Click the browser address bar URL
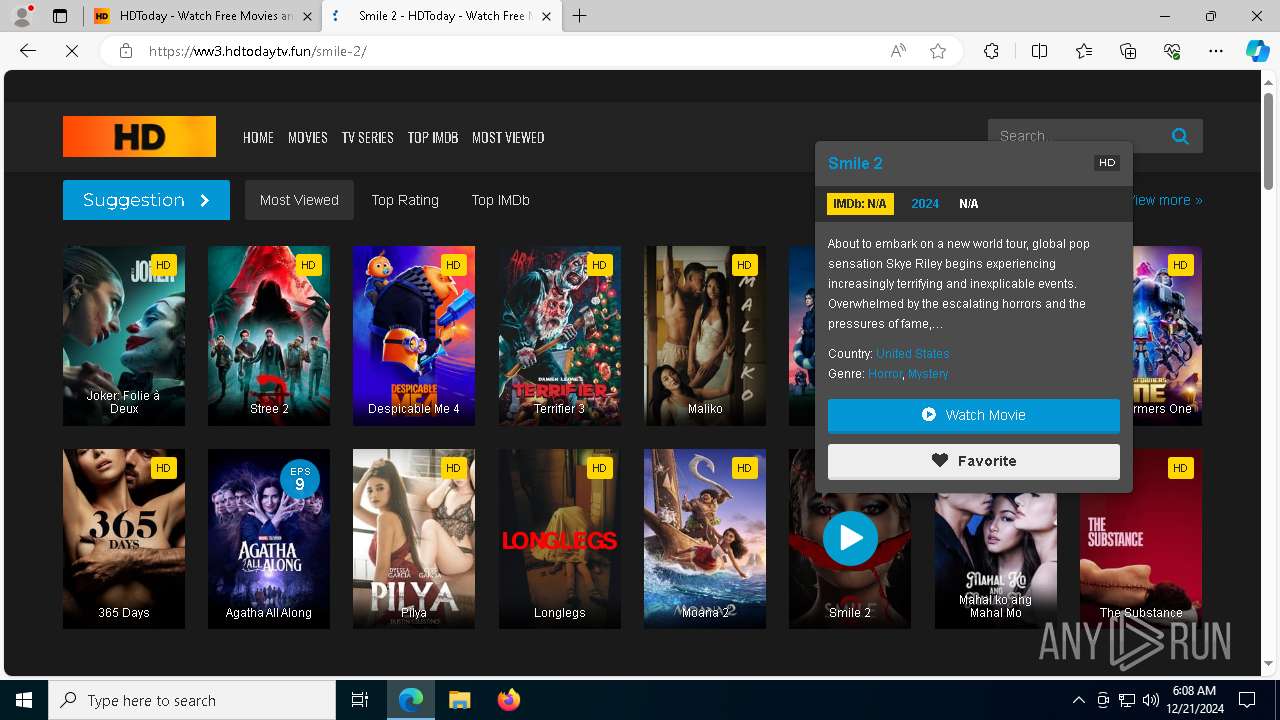 (x=258, y=51)
